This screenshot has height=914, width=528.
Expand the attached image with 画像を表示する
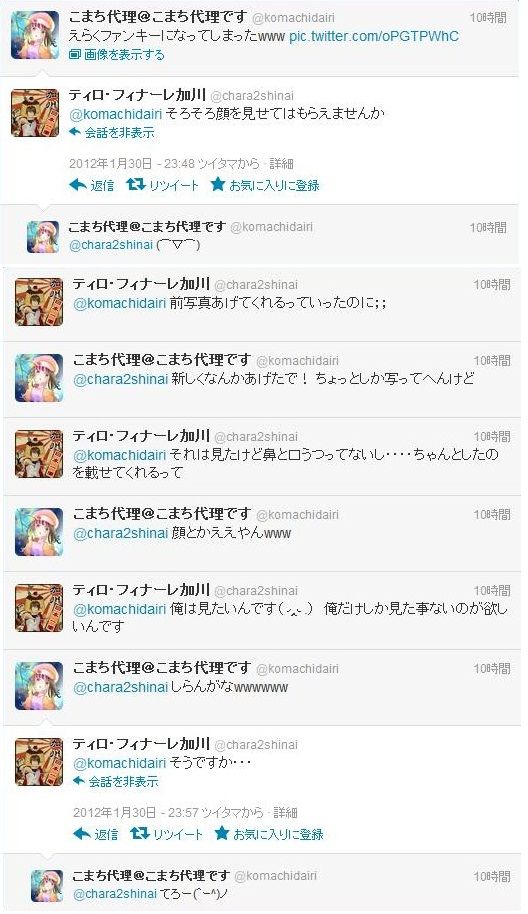pos(124,55)
